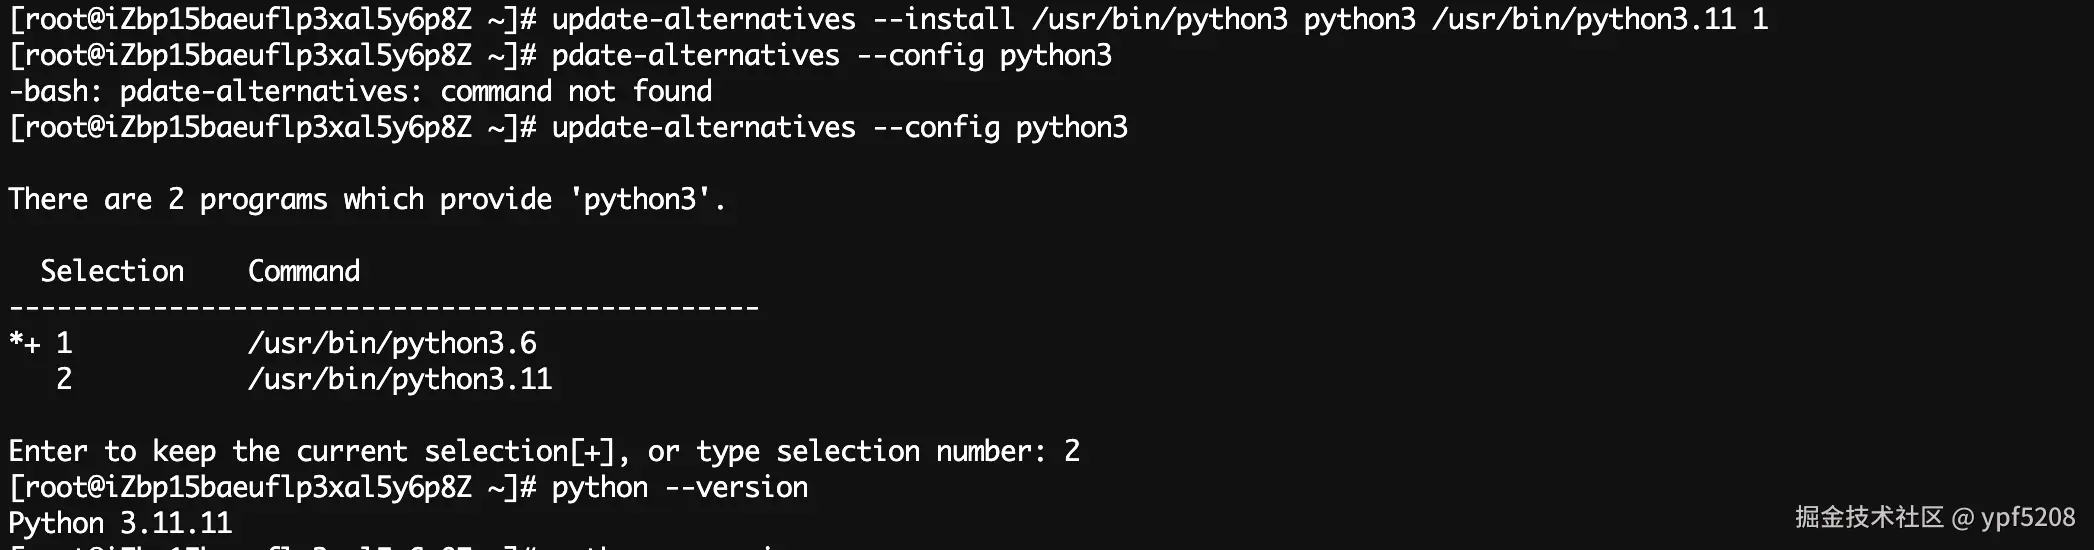The width and height of the screenshot is (2094, 550).
Task: Click the 'command not found' error message
Action: pos(576,91)
